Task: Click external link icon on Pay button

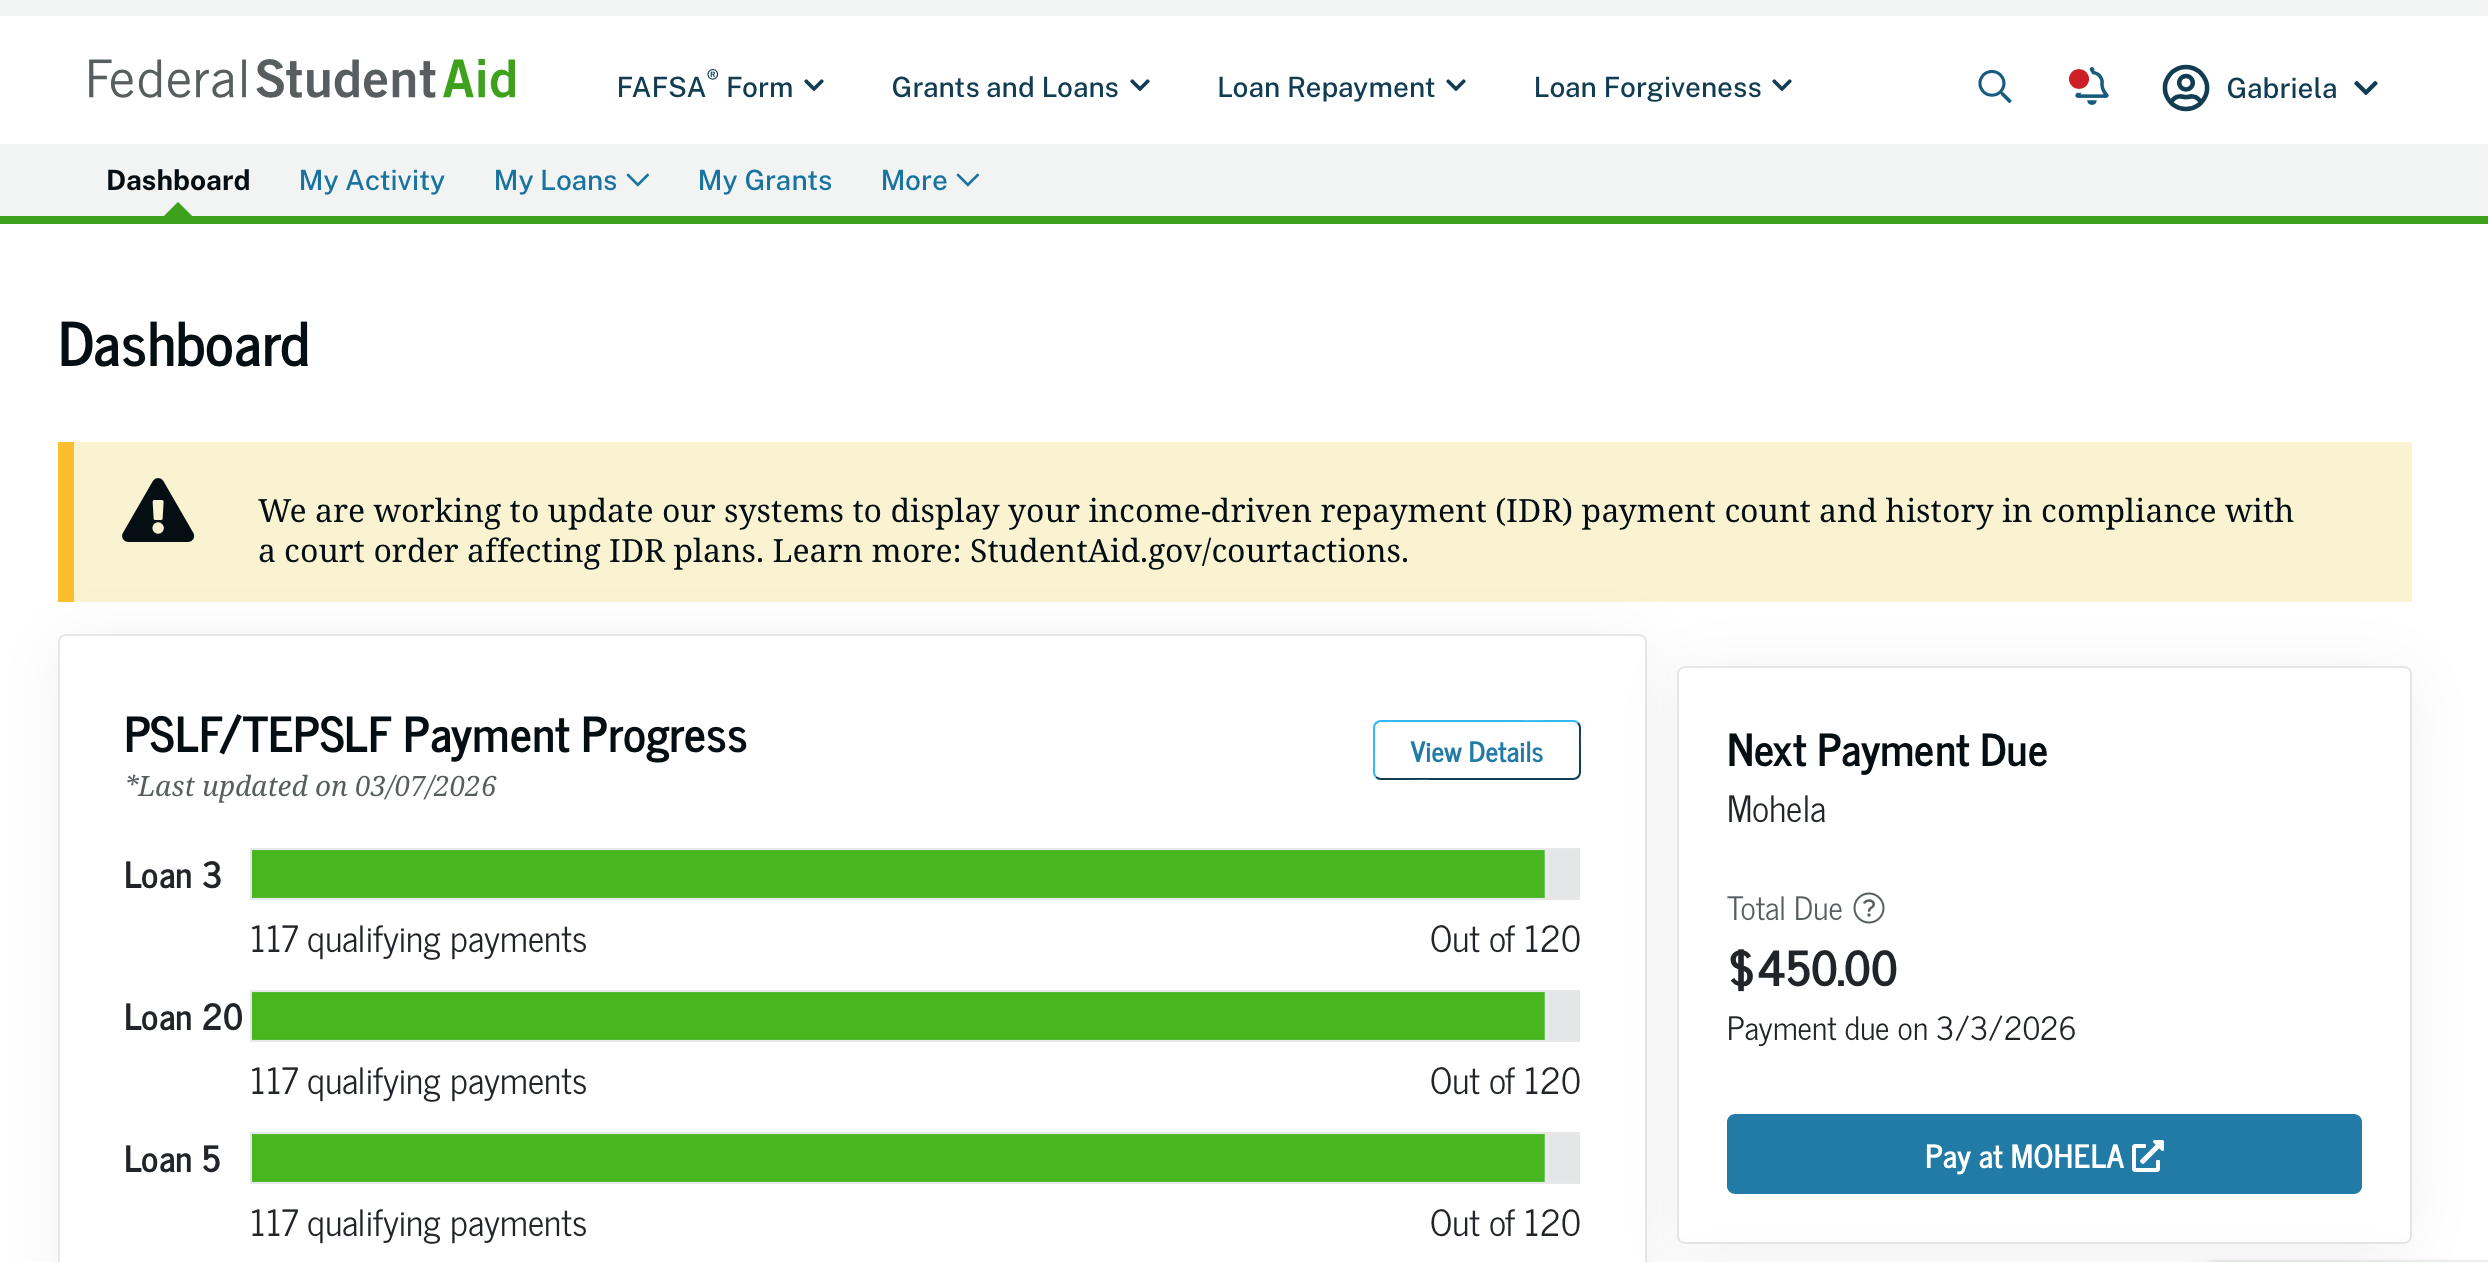Action: (x=2148, y=1156)
